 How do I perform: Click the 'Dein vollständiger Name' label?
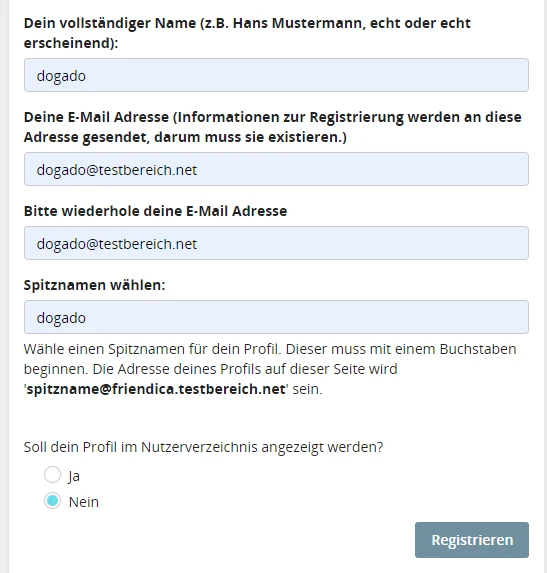[247, 33]
